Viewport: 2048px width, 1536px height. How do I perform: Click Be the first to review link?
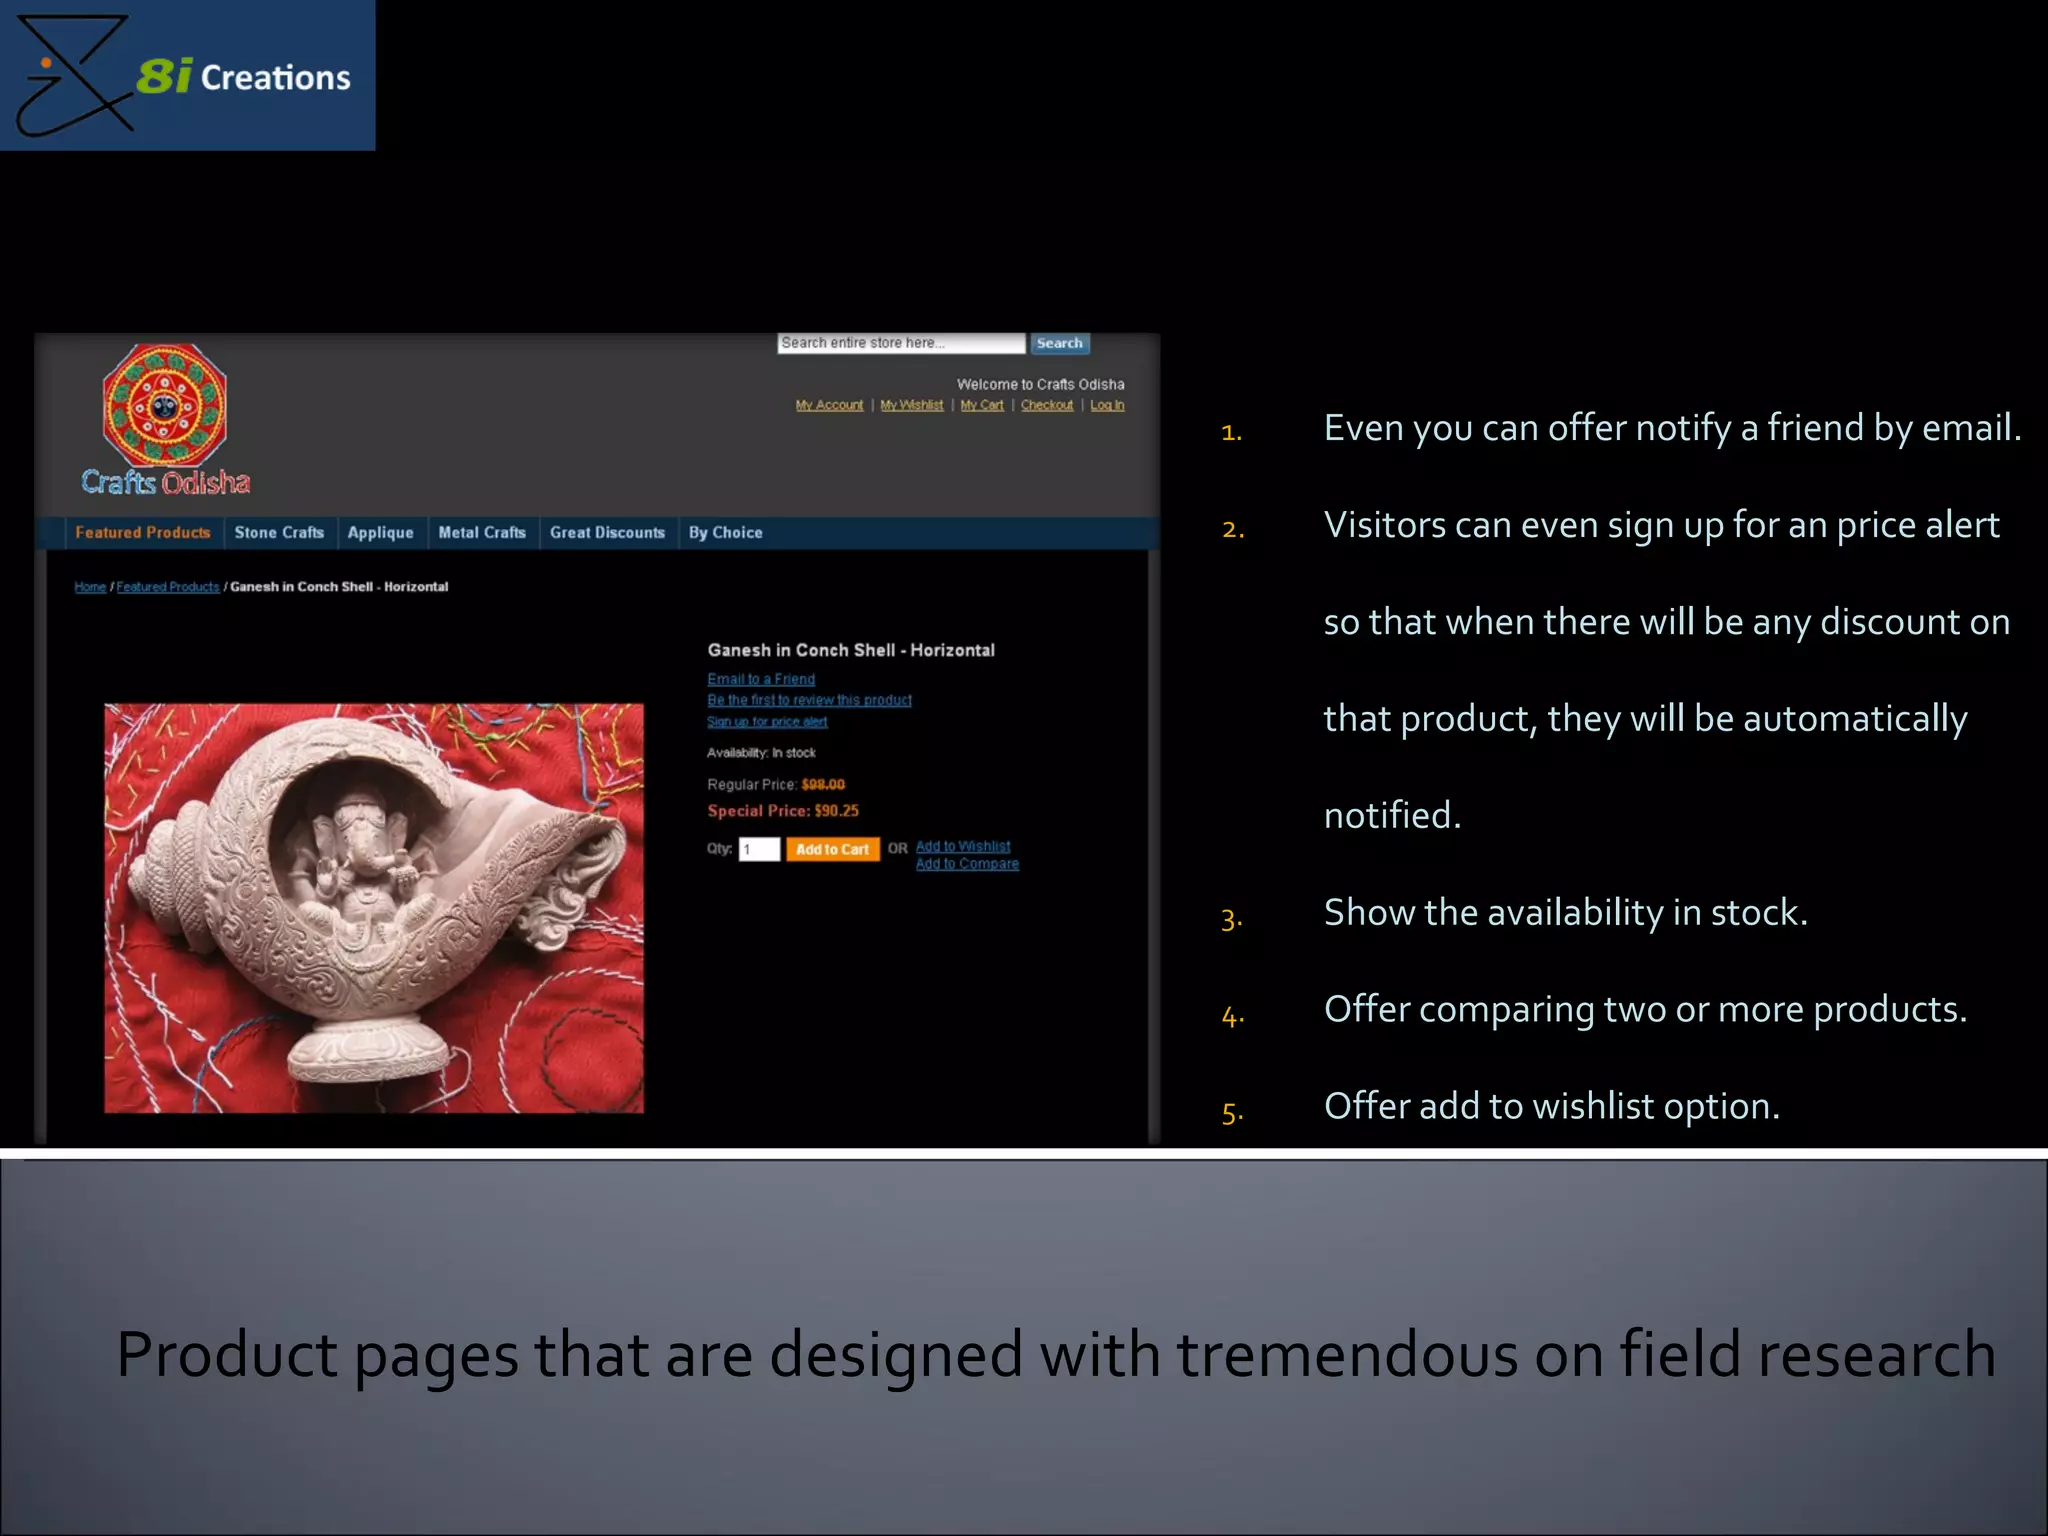pyautogui.click(x=809, y=700)
